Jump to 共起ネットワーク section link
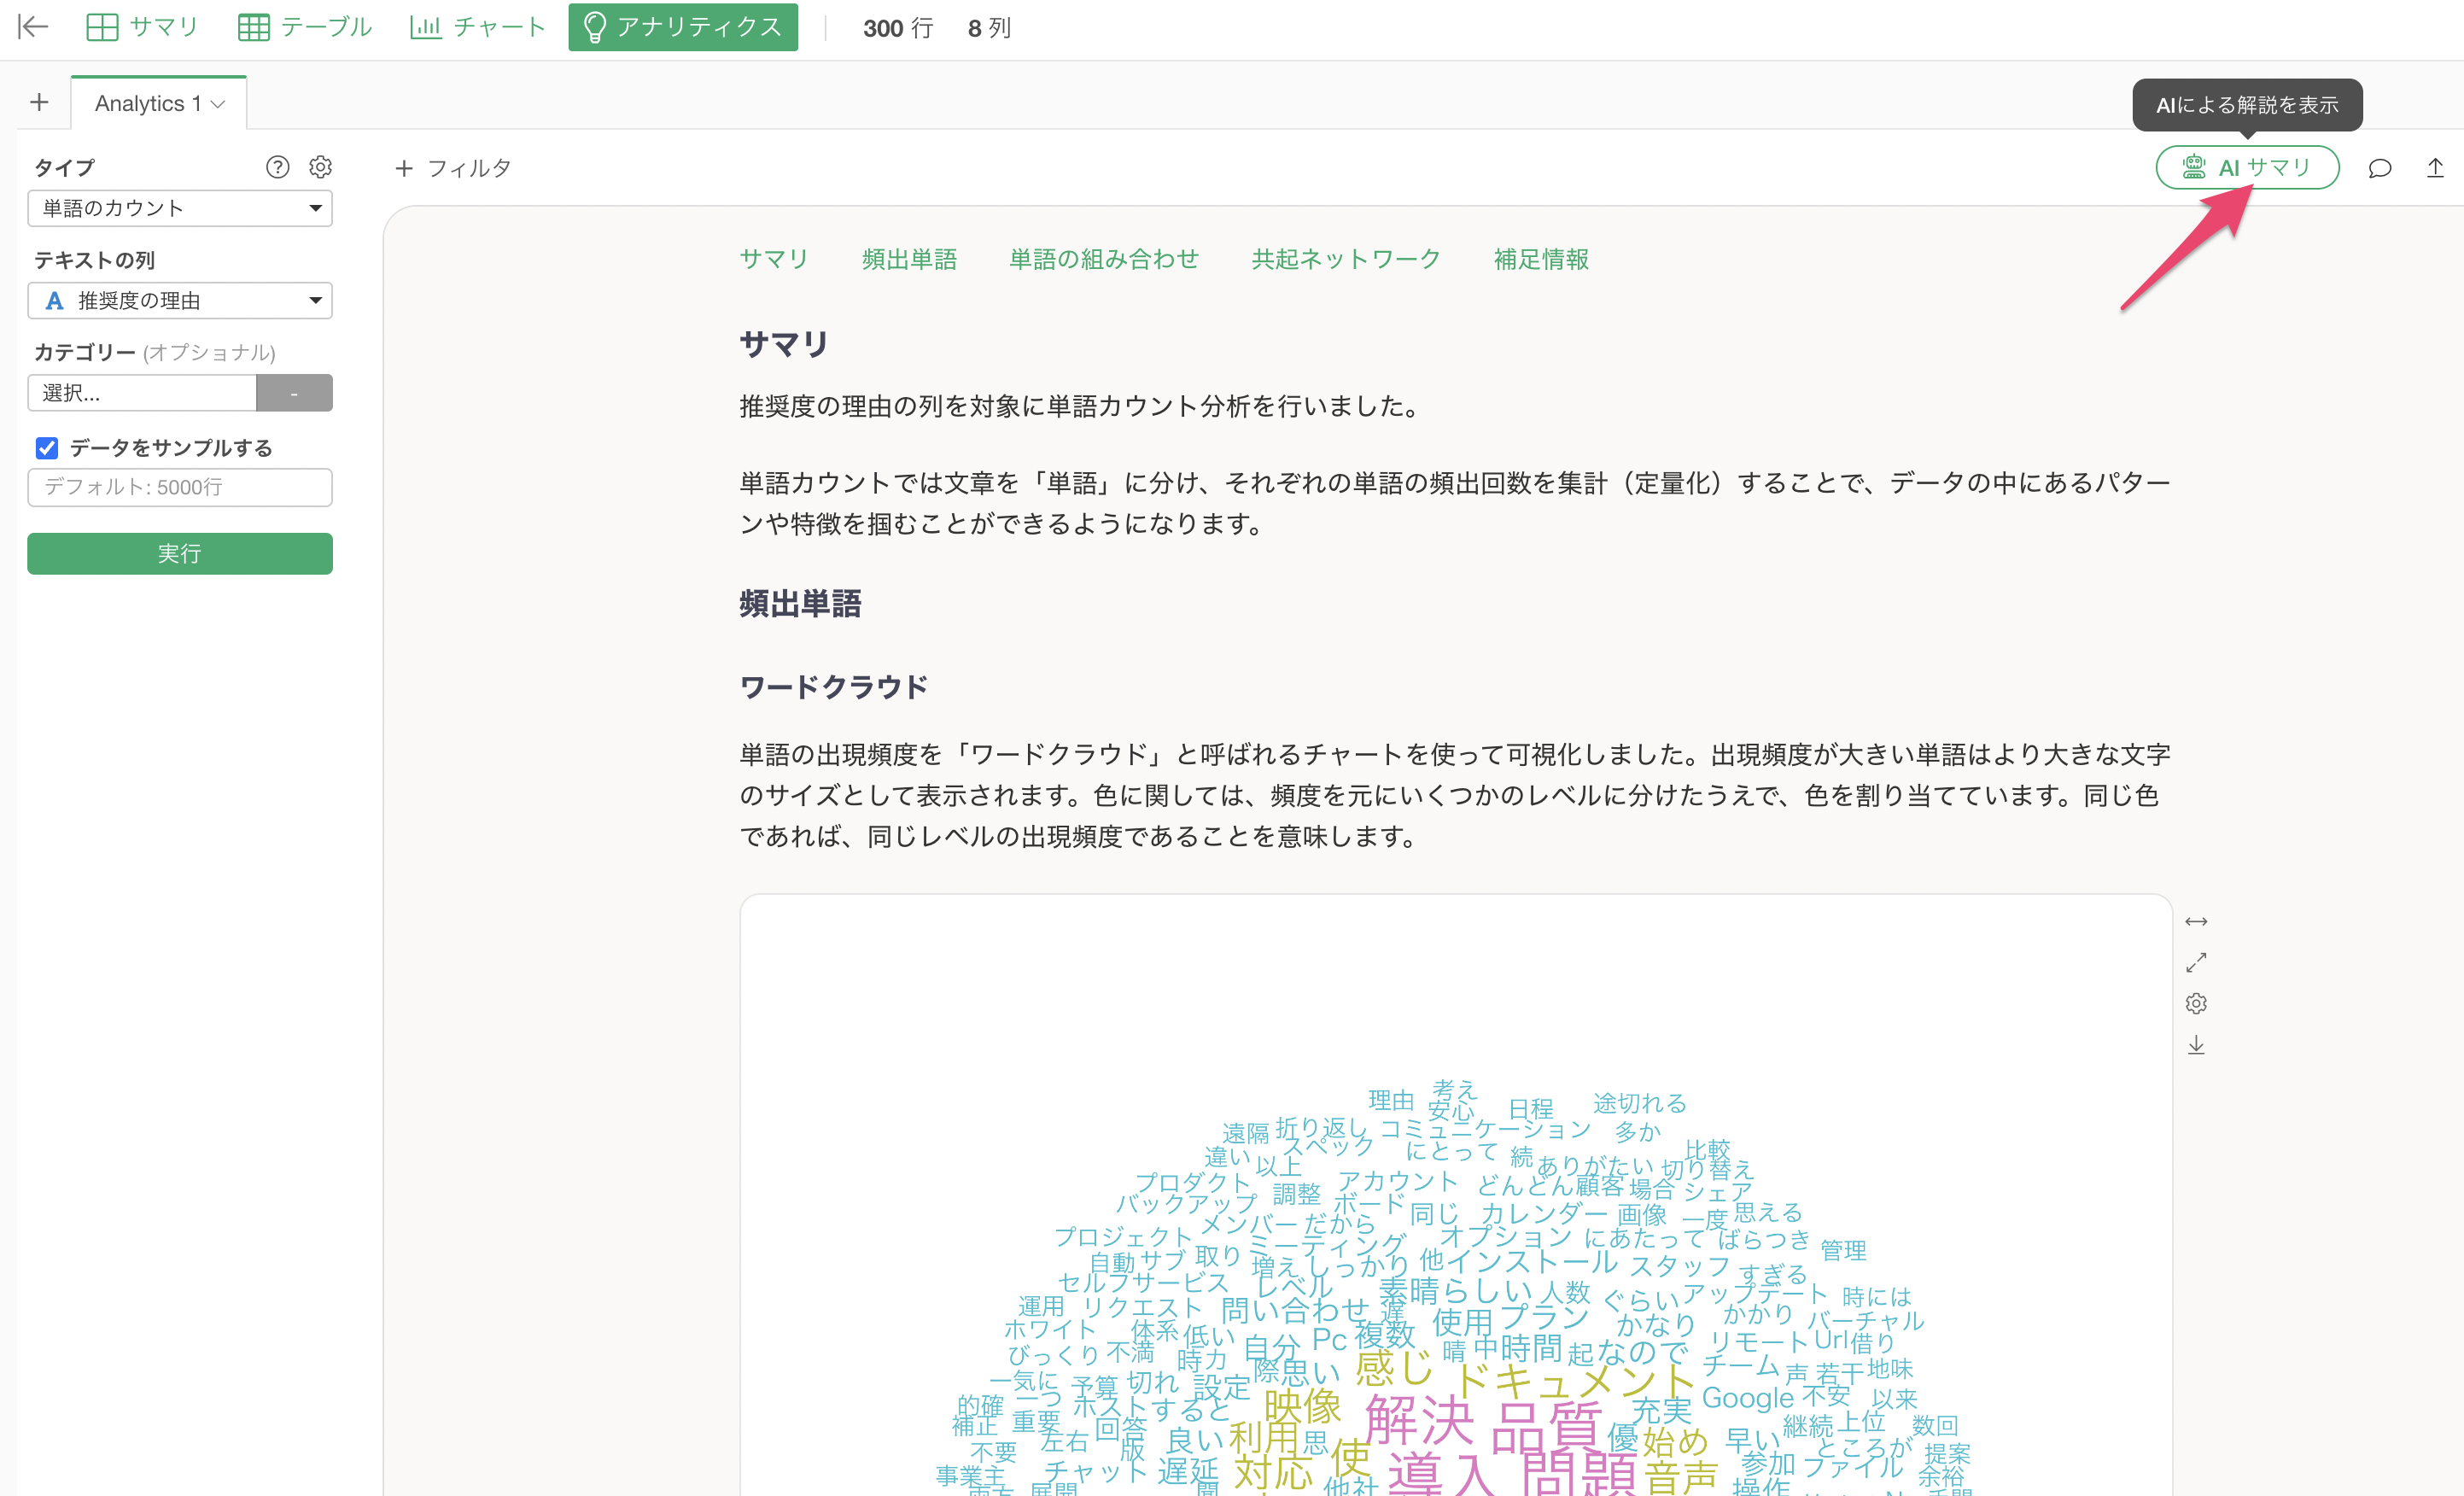 1346,259
